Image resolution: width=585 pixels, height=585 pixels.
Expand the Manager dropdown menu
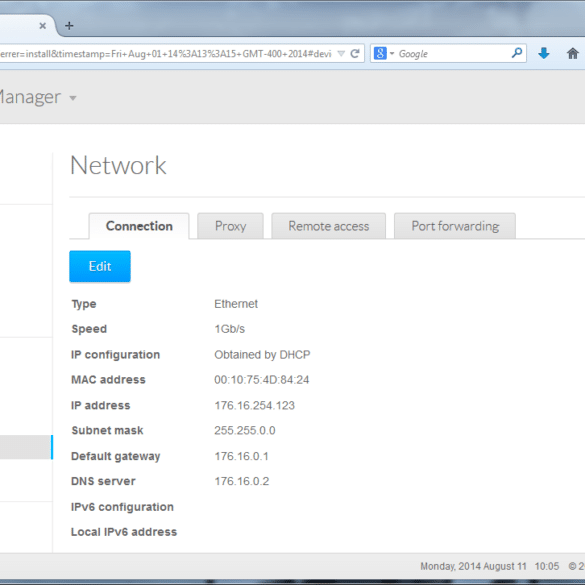73,98
